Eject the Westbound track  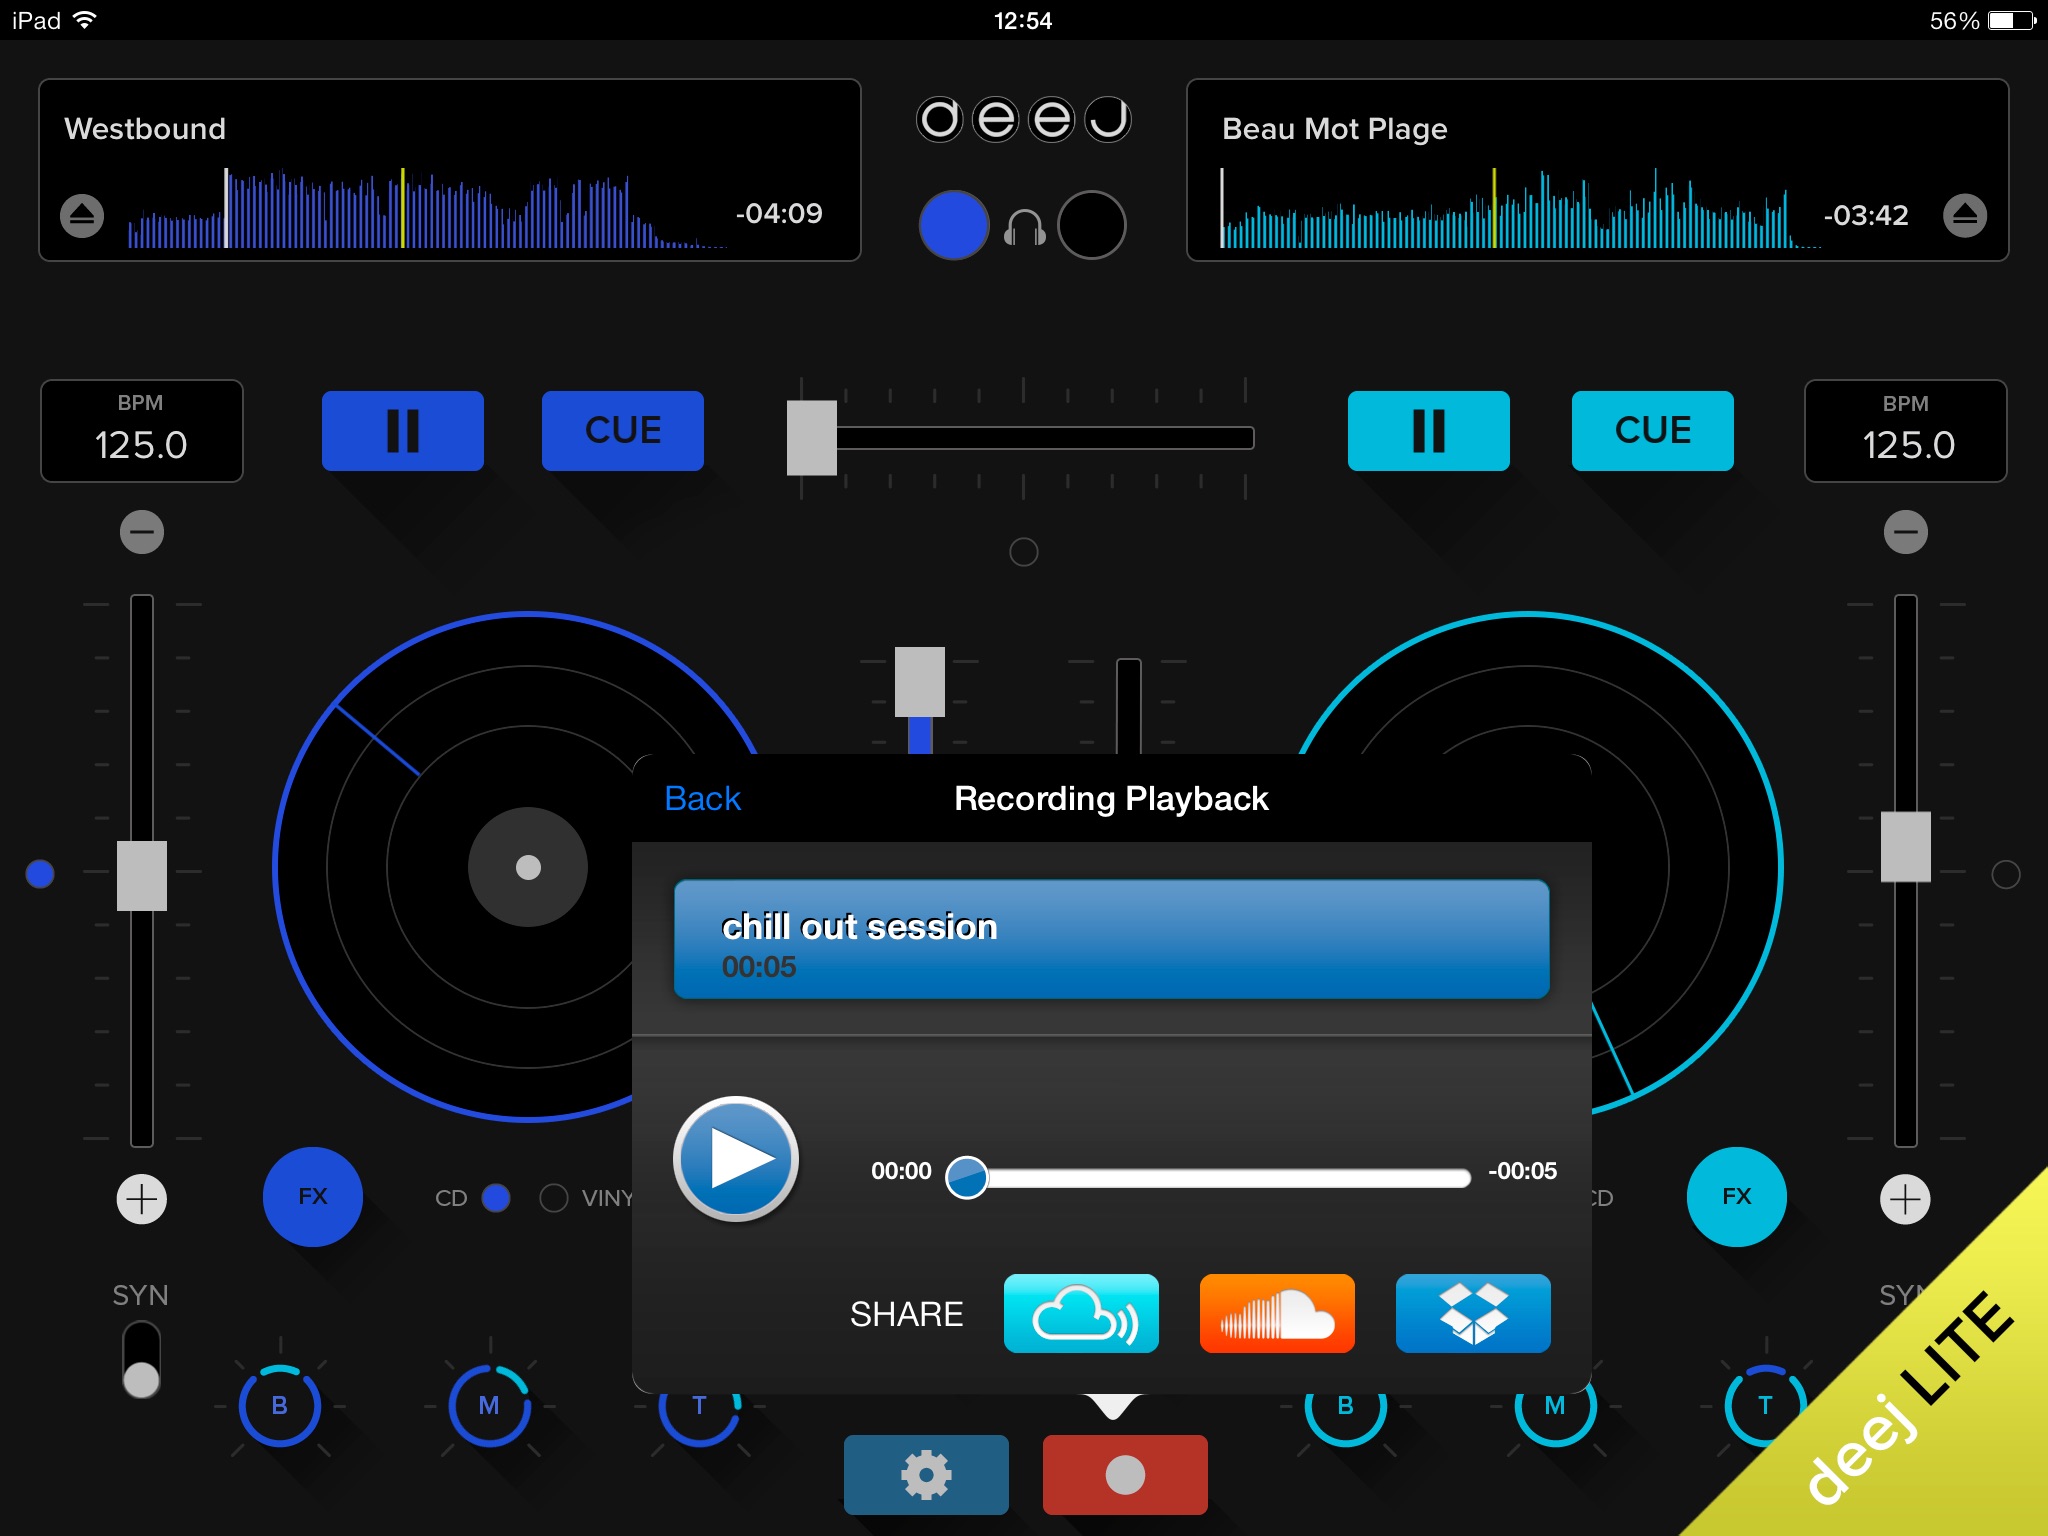point(82,215)
